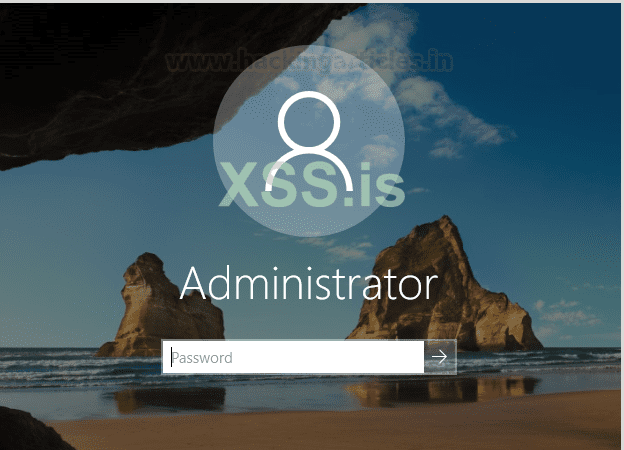
Task: Click the XSS.is watermark text
Action: pyautogui.click(x=312, y=184)
